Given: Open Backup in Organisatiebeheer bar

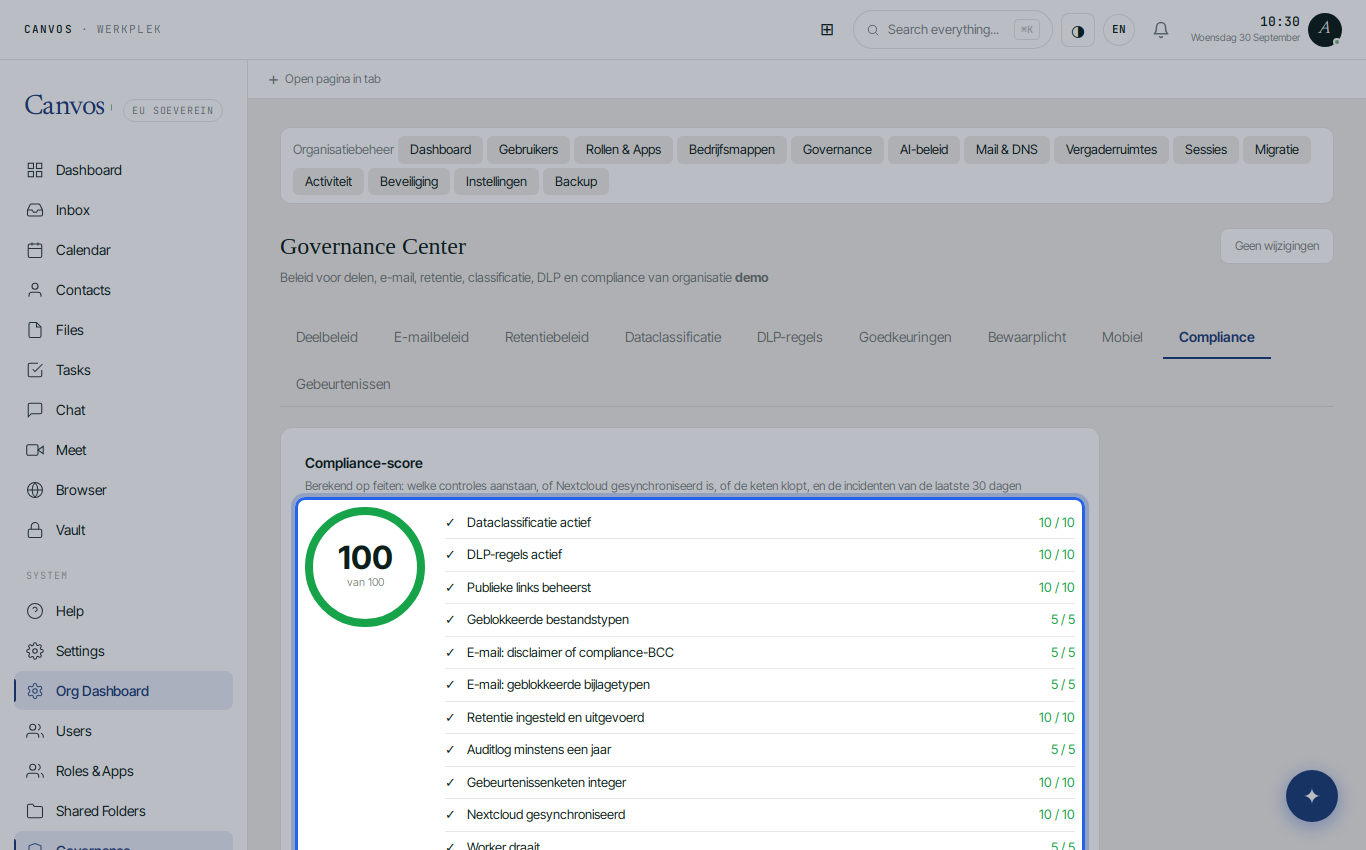Looking at the screenshot, I should 576,182.
